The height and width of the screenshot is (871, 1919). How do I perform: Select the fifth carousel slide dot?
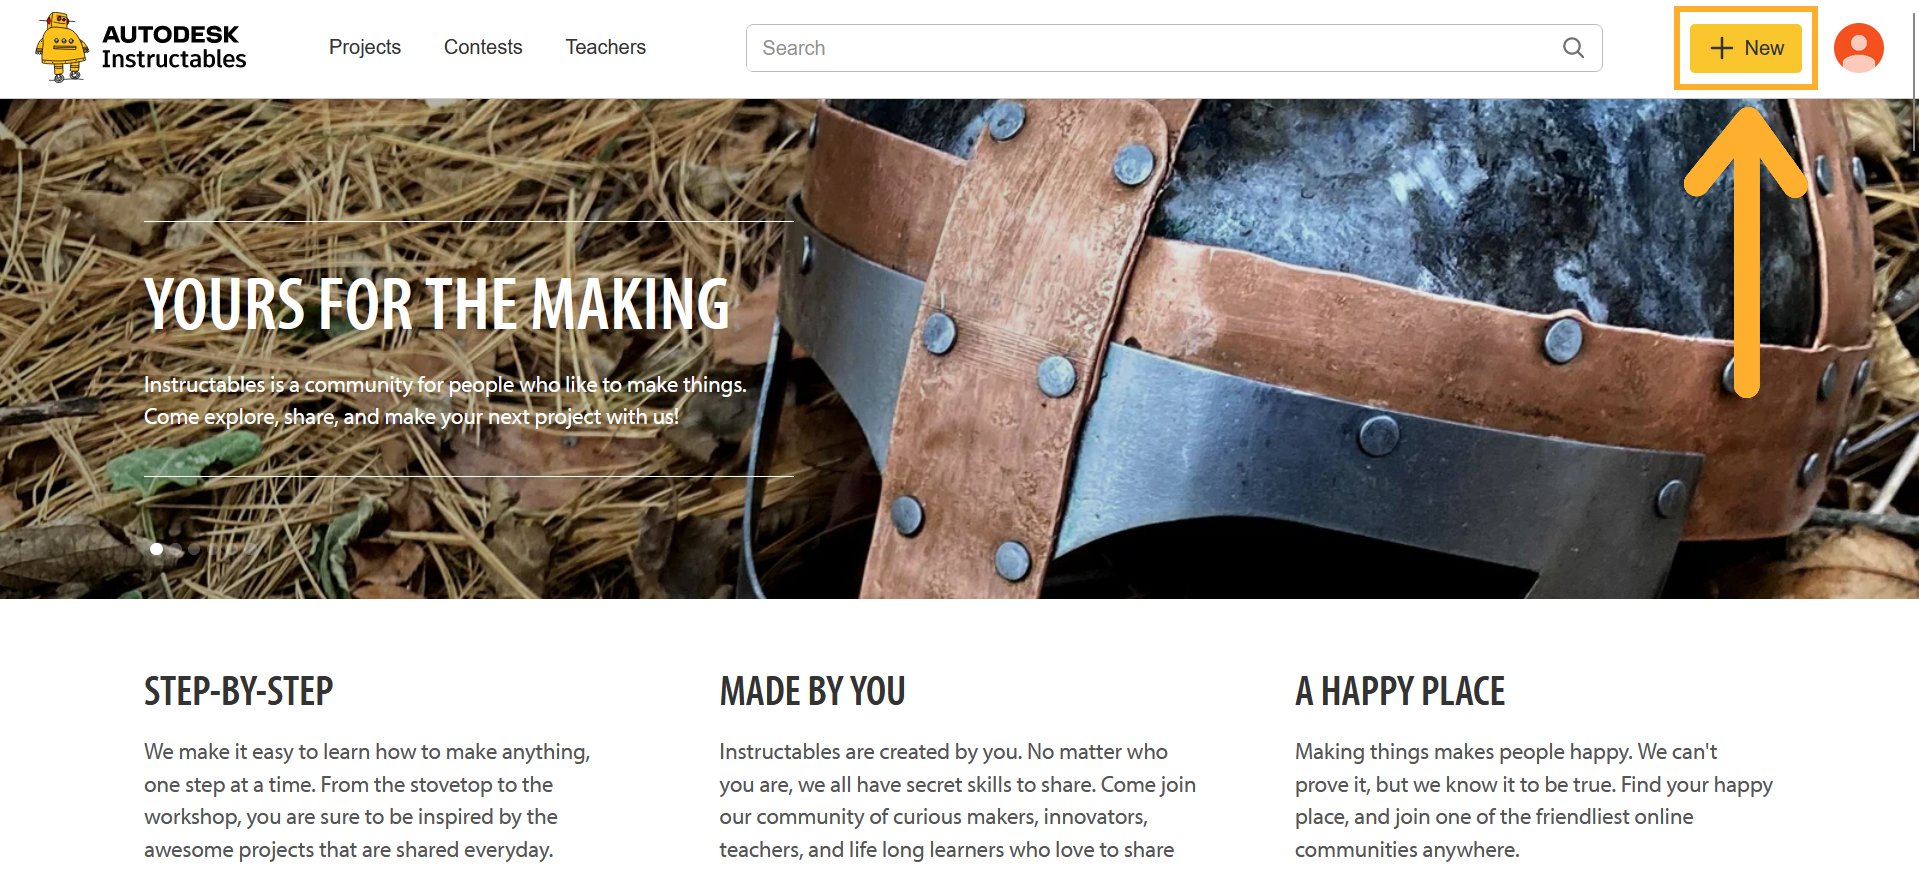tap(232, 549)
